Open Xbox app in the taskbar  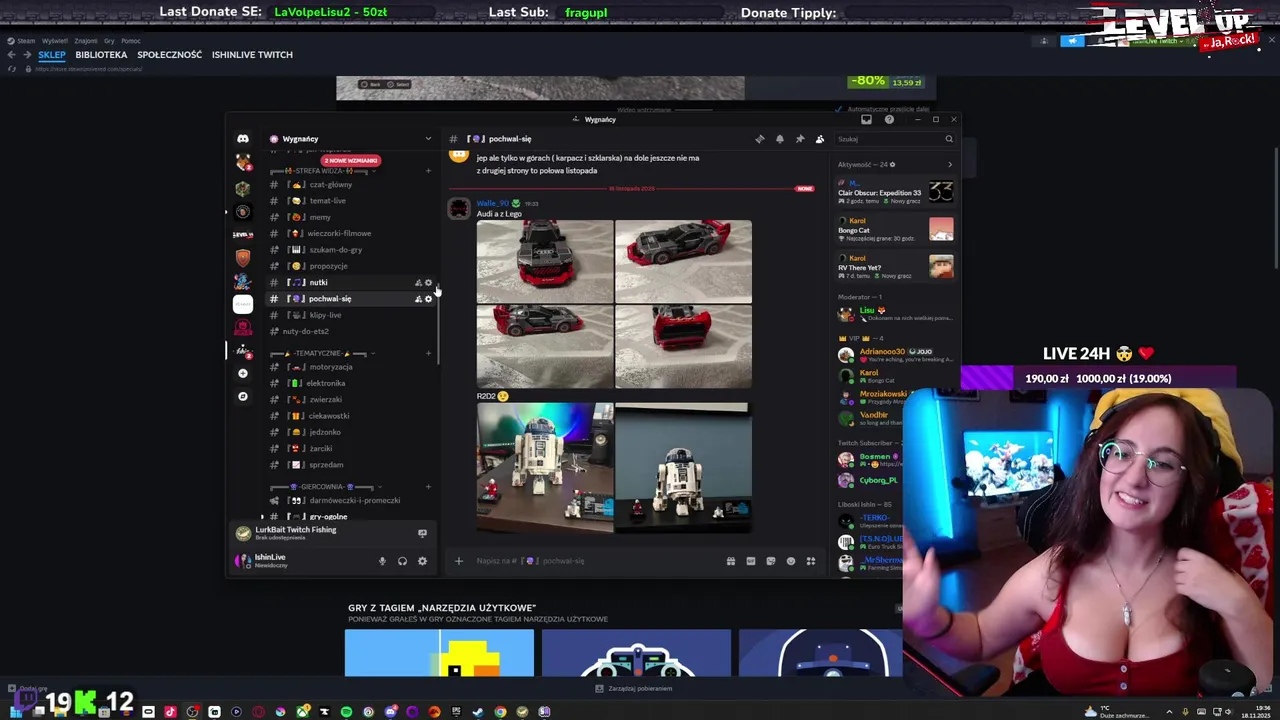302,712
